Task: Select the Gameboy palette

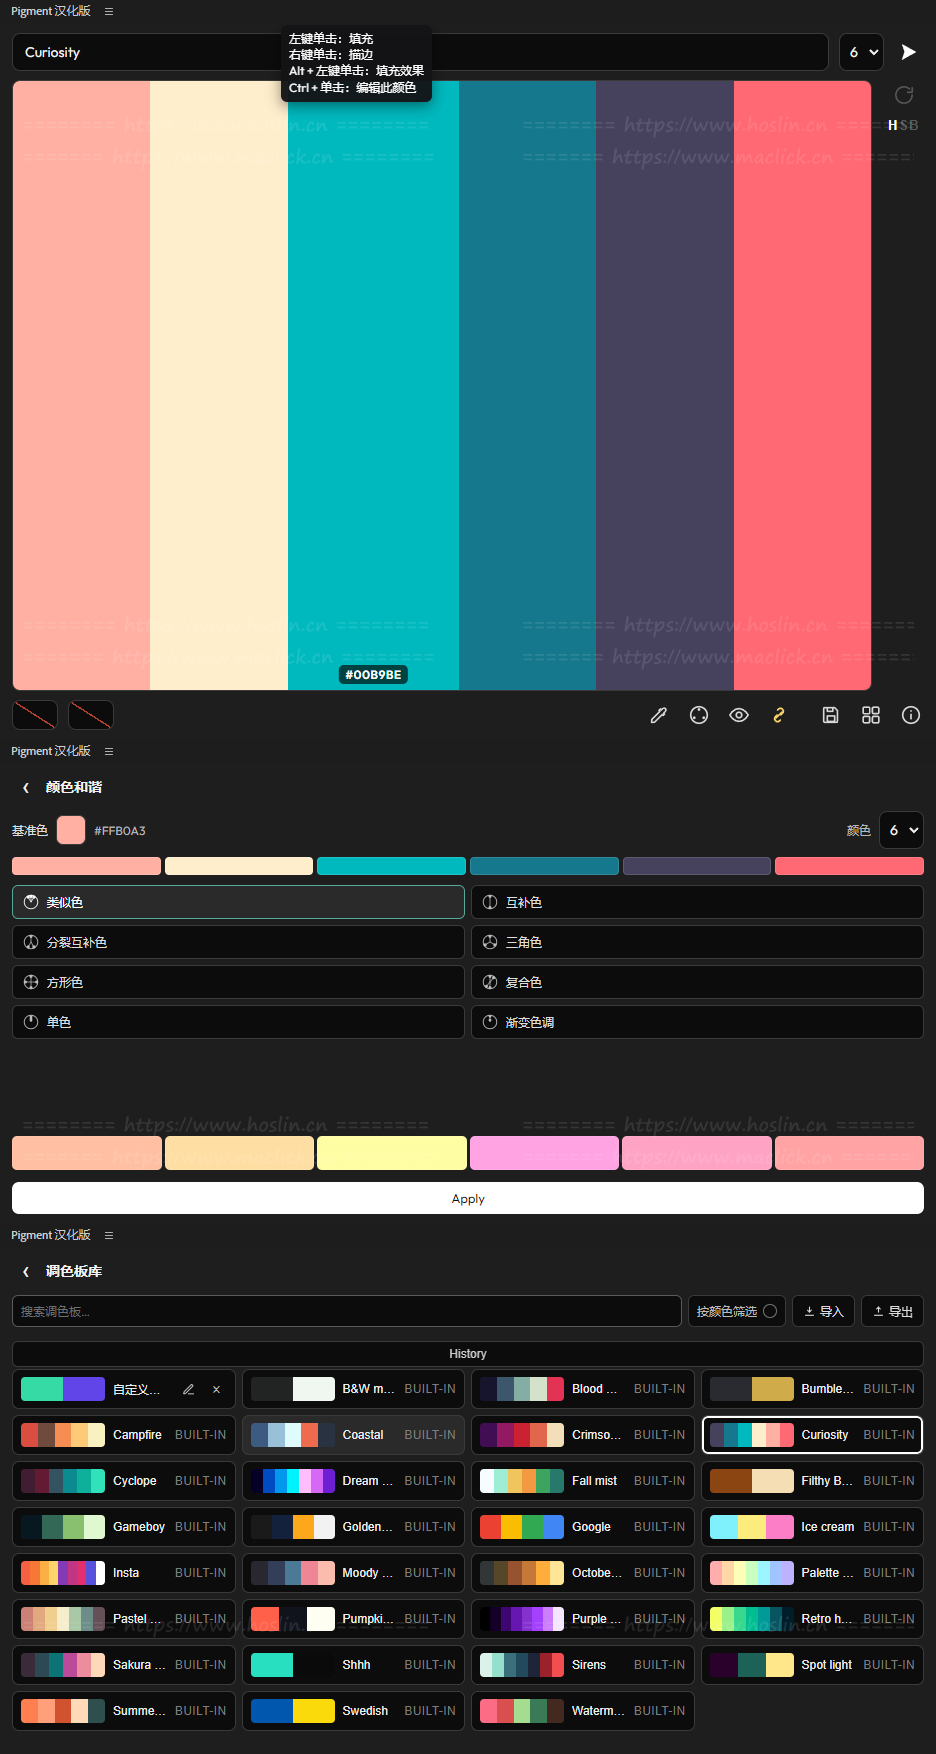Action: click(124, 1527)
